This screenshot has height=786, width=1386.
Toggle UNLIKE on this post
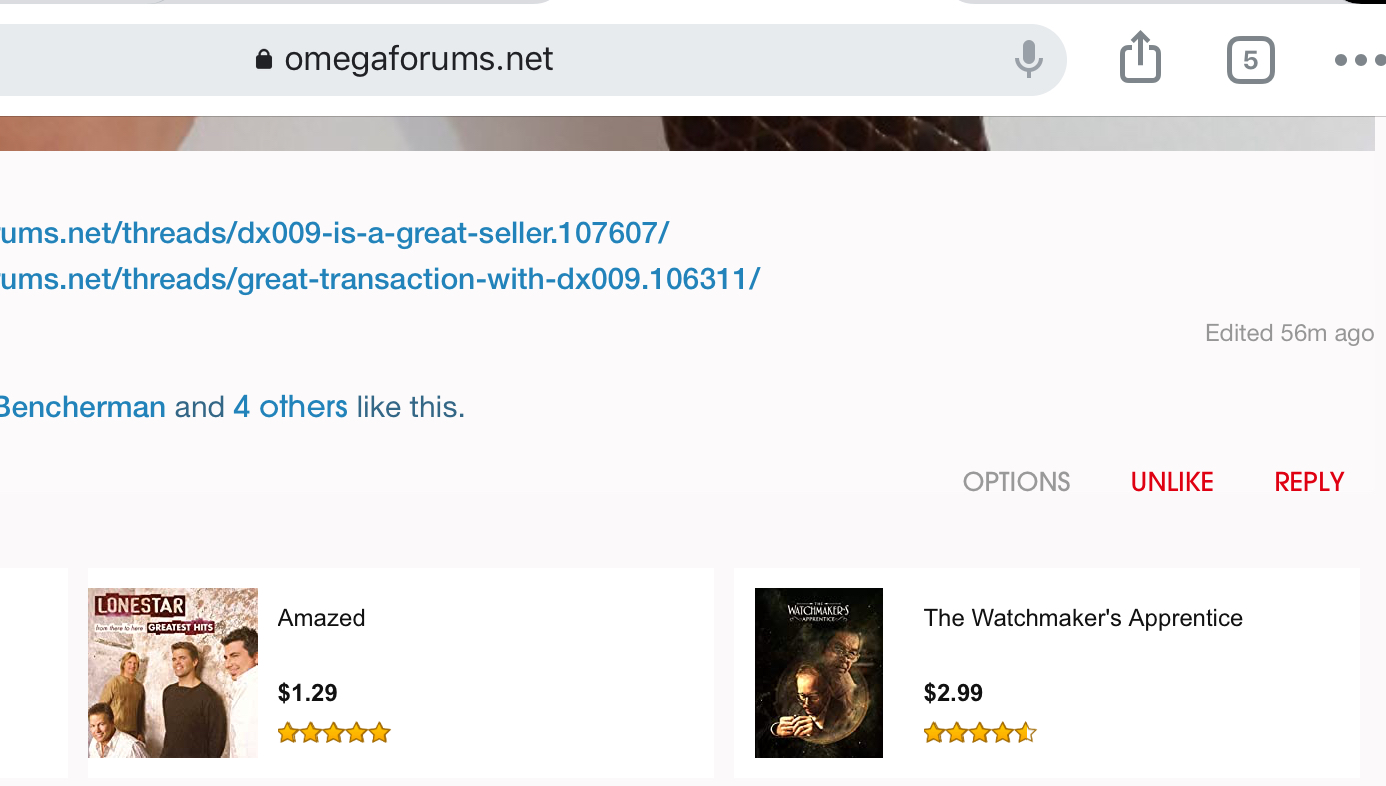tap(1172, 482)
